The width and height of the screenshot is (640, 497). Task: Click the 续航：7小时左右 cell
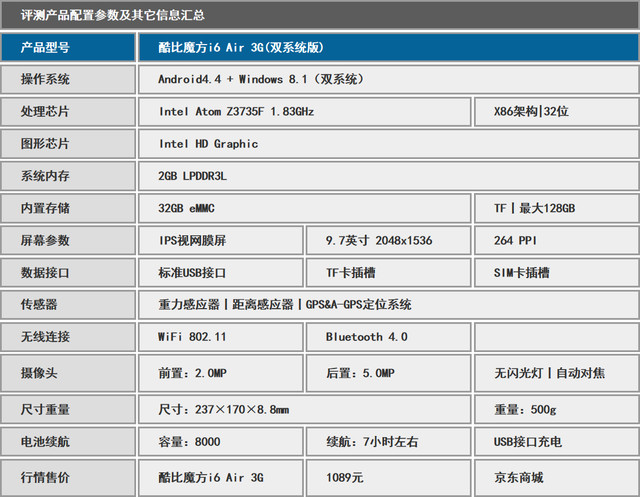389,442
